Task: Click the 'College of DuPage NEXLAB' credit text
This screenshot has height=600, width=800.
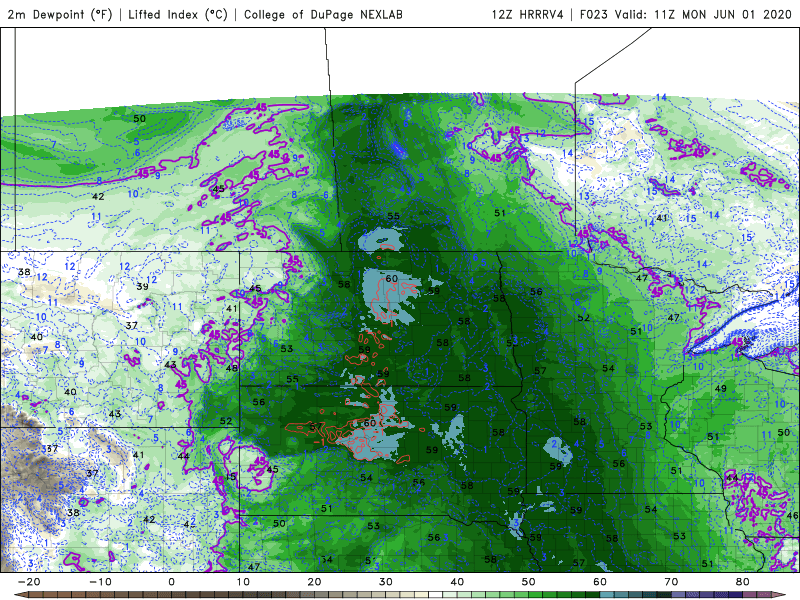Action: click(323, 14)
